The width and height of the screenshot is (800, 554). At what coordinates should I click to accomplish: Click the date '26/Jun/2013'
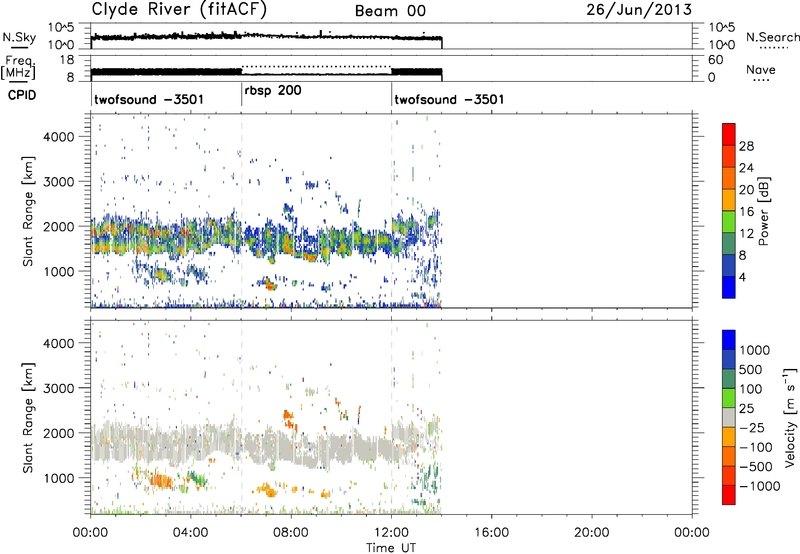(x=639, y=10)
